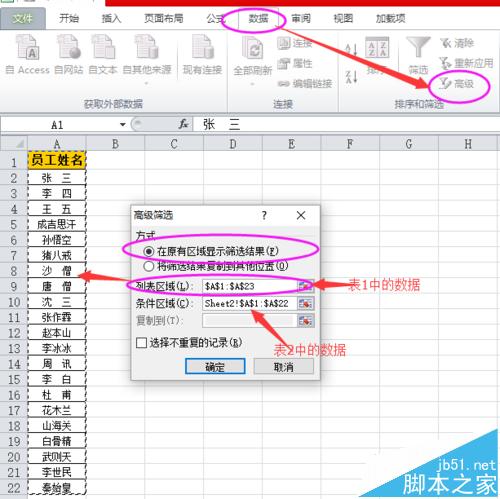The image size is (500, 499).
Task: Click cell containing 李 四
Action: 57,193
